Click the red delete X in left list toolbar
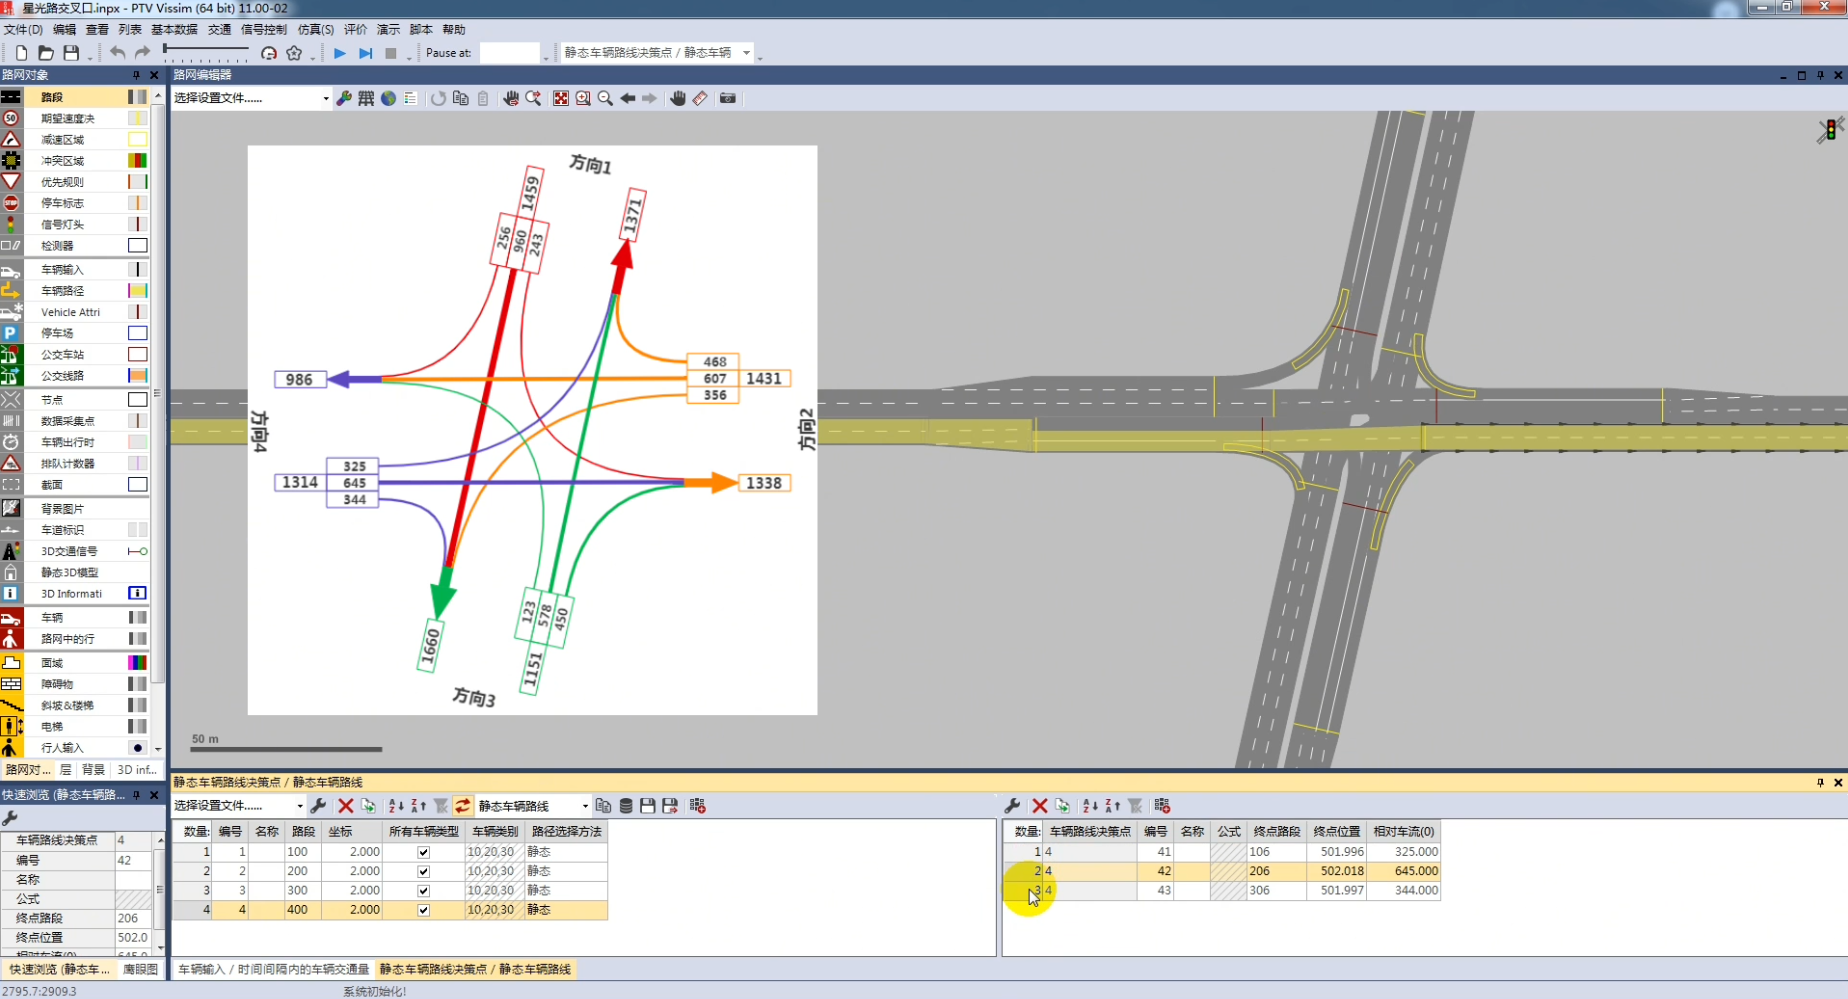The image size is (1848, 999). [x=345, y=806]
